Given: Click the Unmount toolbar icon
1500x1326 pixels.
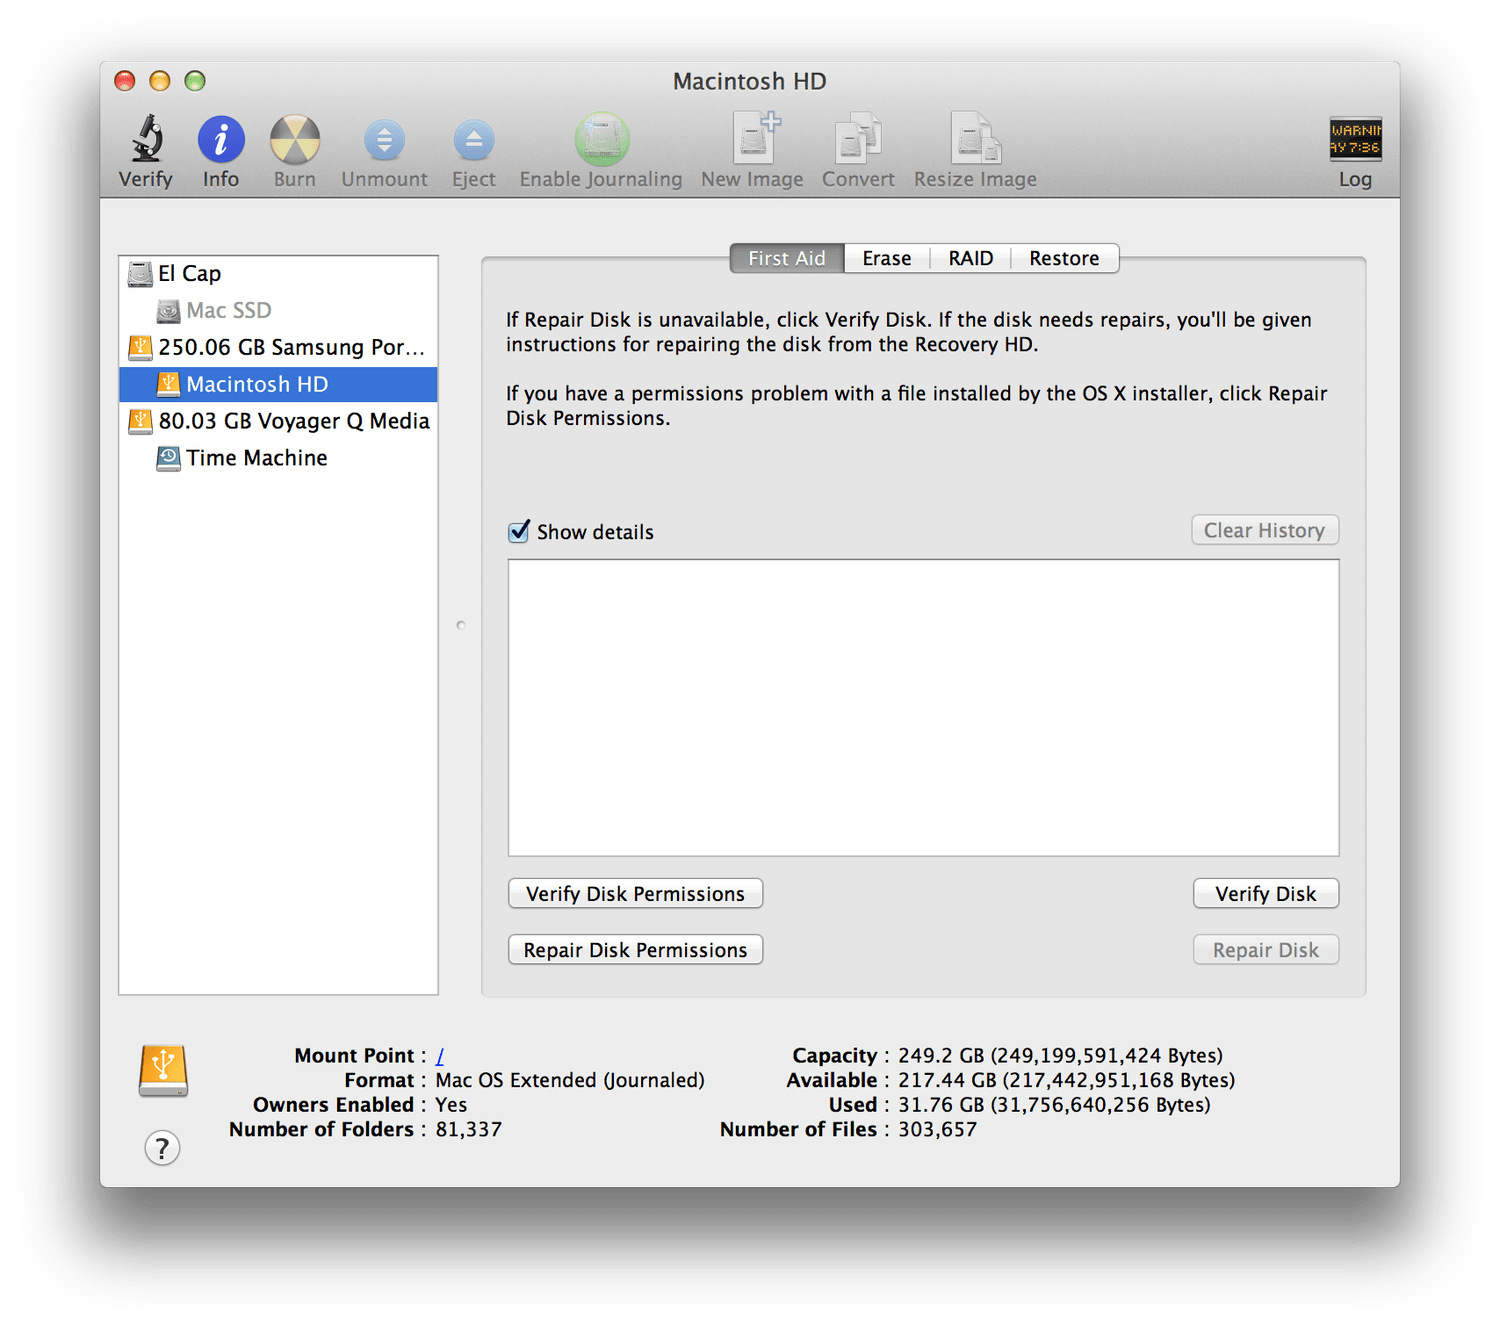Looking at the screenshot, I should (x=384, y=140).
